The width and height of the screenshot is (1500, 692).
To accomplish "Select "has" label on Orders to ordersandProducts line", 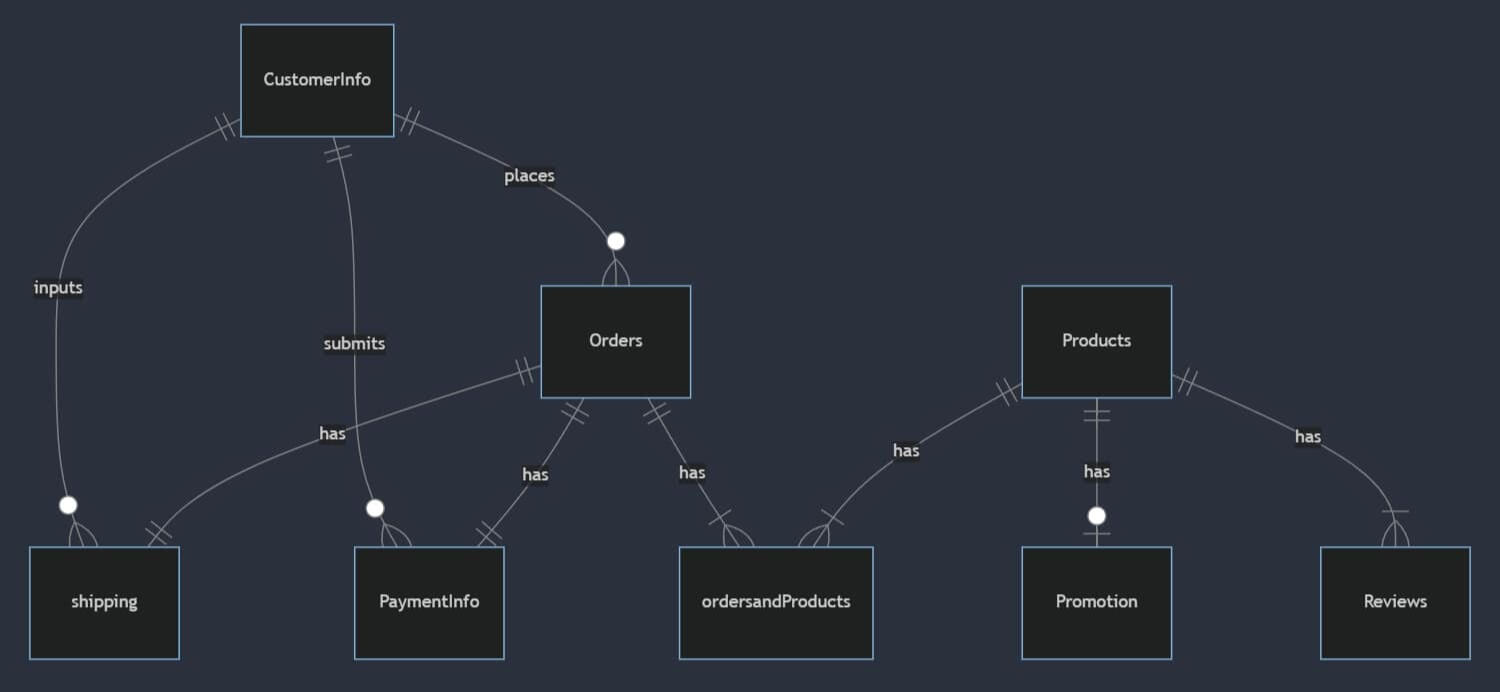I will click(x=692, y=472).
